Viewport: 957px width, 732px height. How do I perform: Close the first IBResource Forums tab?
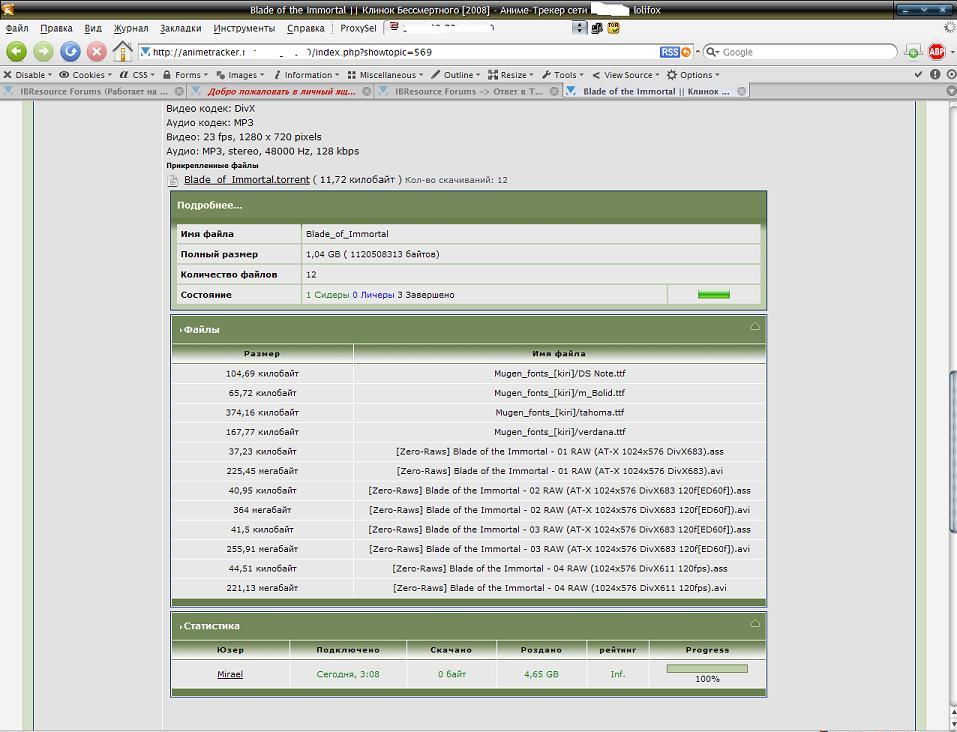[179, 92]
